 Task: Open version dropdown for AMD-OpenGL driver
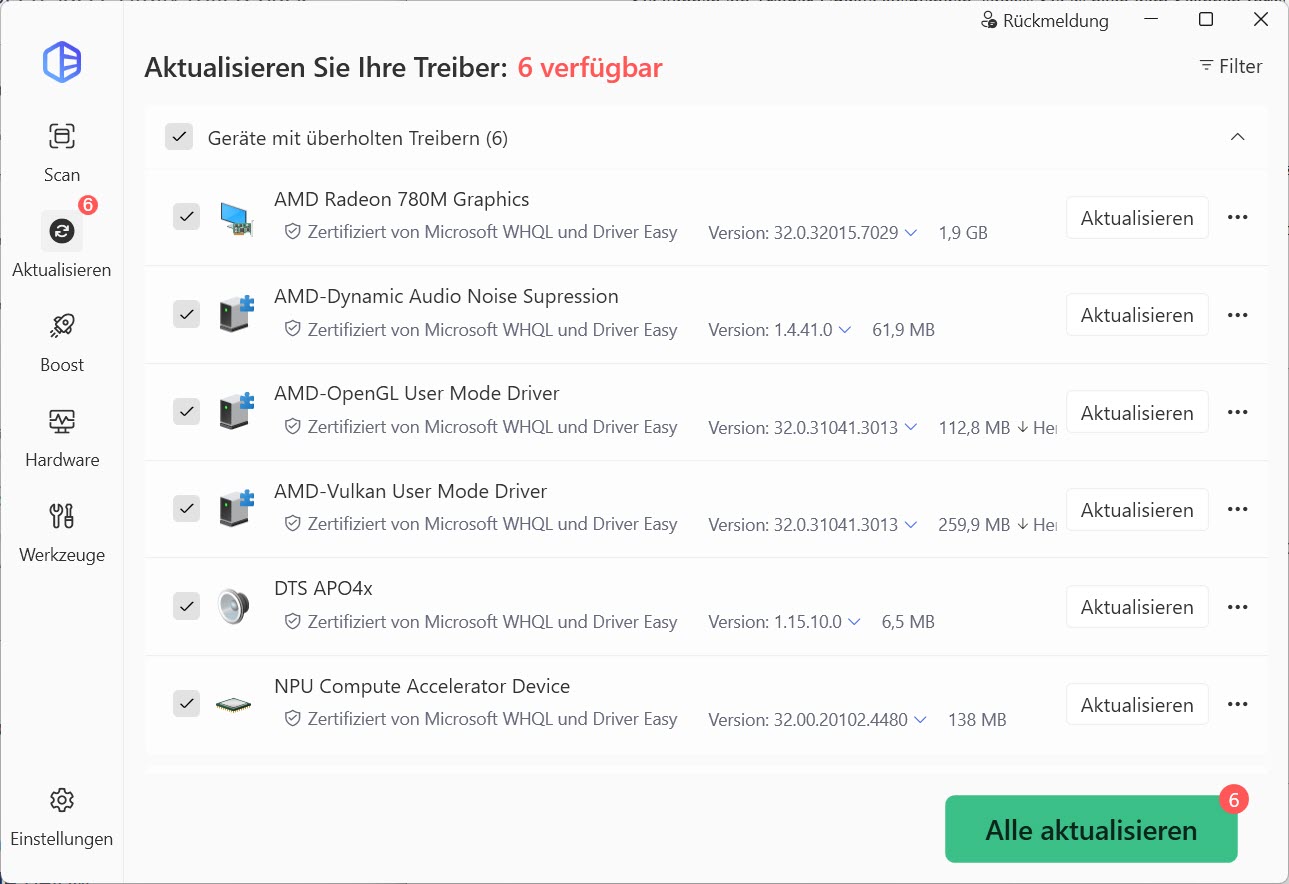pyautogui.click(x=911, y=427)
